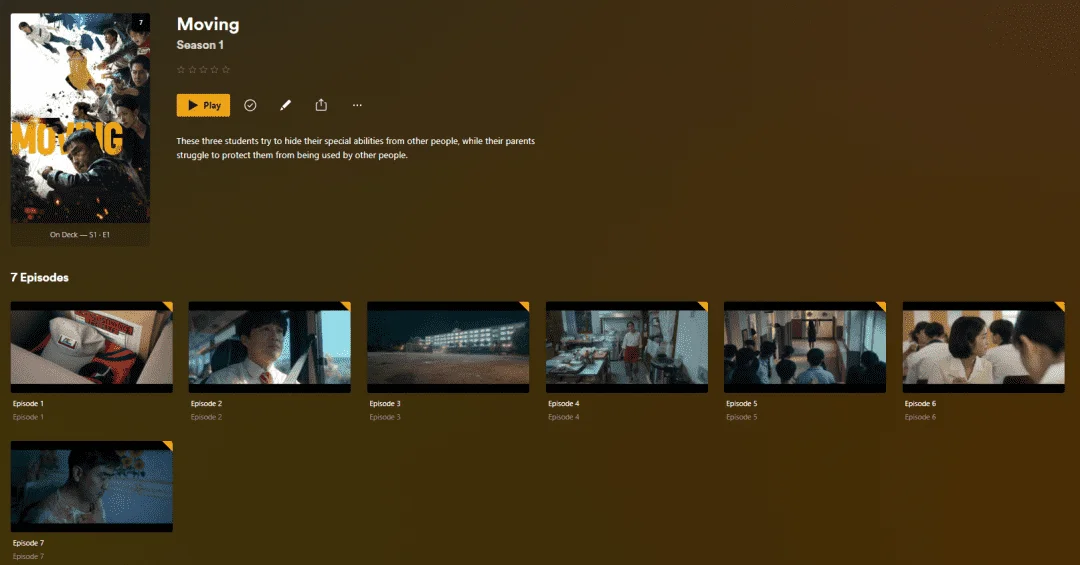Open the edit pencil icon
This screenshot has width=1080, height=565.
[285, 105]
